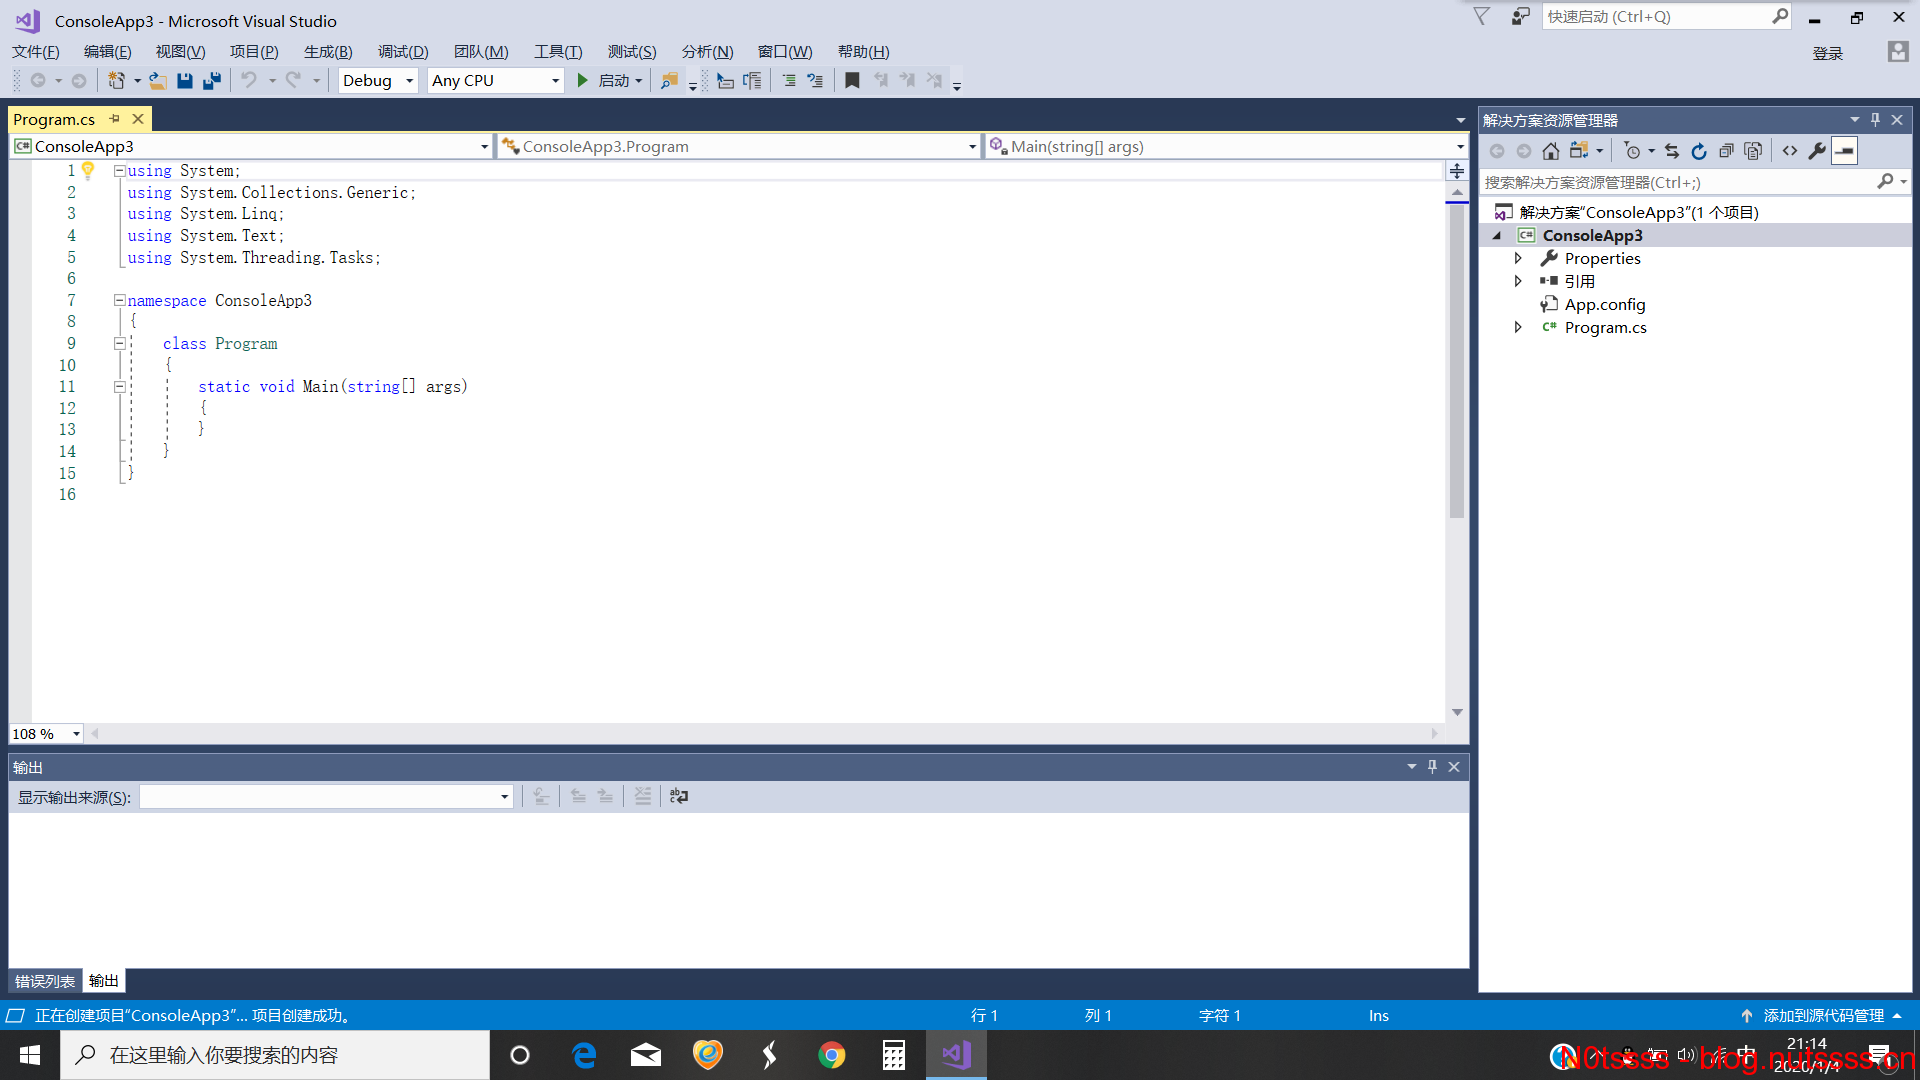Click the Open File folder icon

tap(157, 81)
